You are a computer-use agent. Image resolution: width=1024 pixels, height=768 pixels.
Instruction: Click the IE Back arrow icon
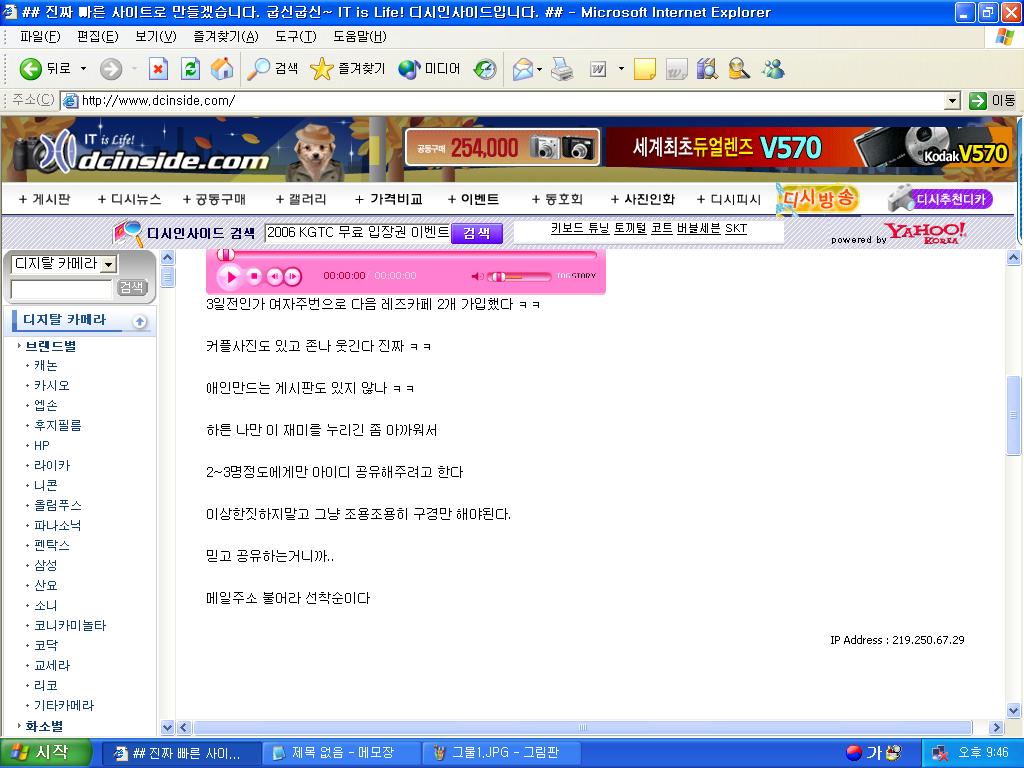pyautogui.click(x=30, y=69)
